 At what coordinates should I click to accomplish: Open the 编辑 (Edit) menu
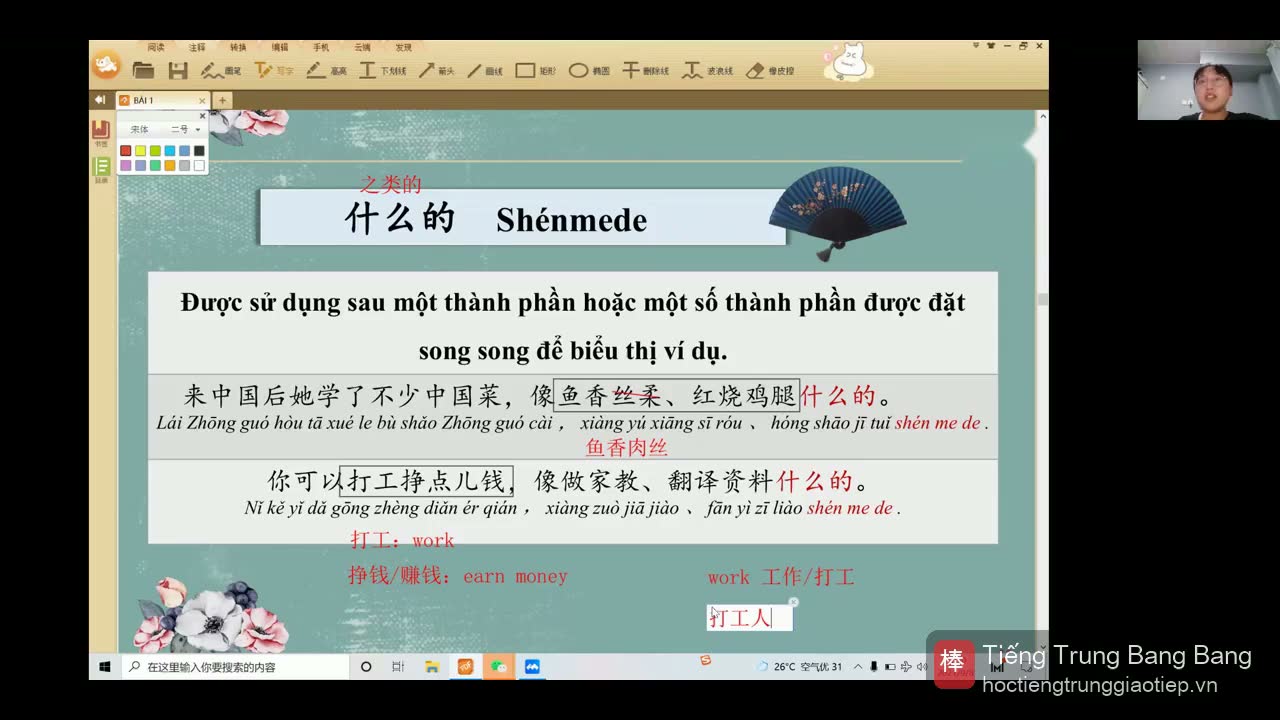(280, 47)
